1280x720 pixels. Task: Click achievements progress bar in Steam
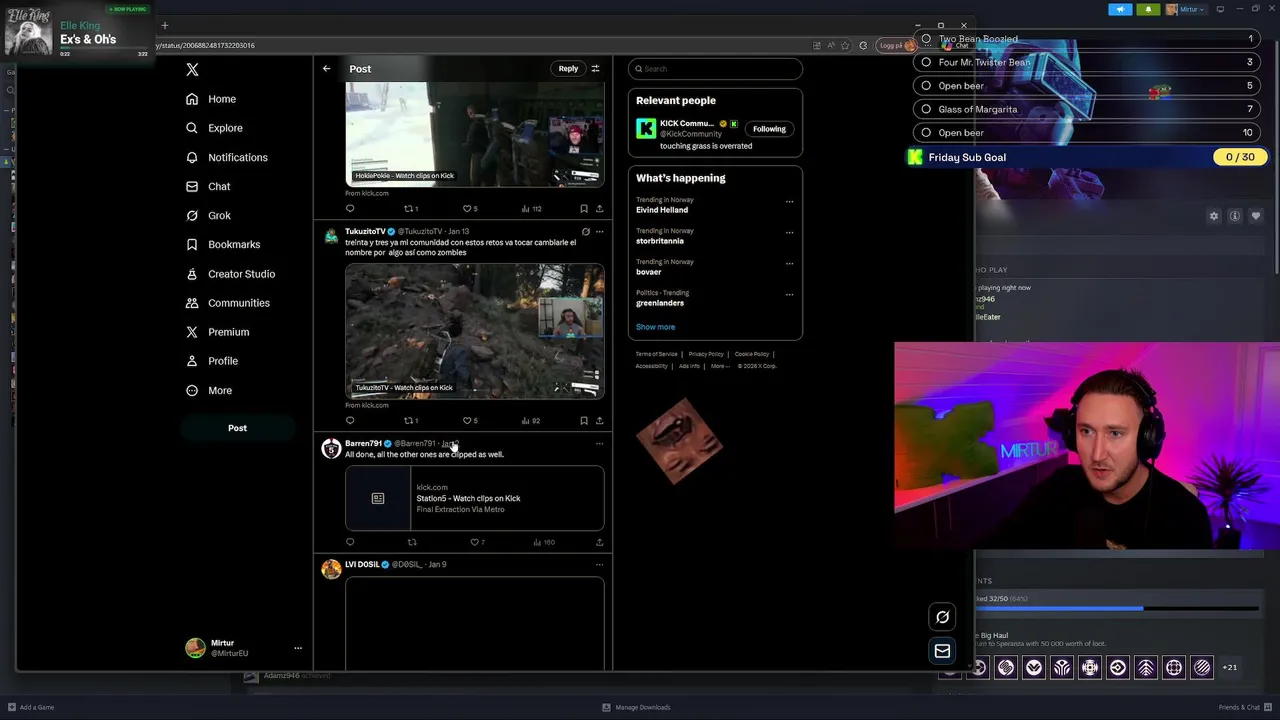(1117, 608)
